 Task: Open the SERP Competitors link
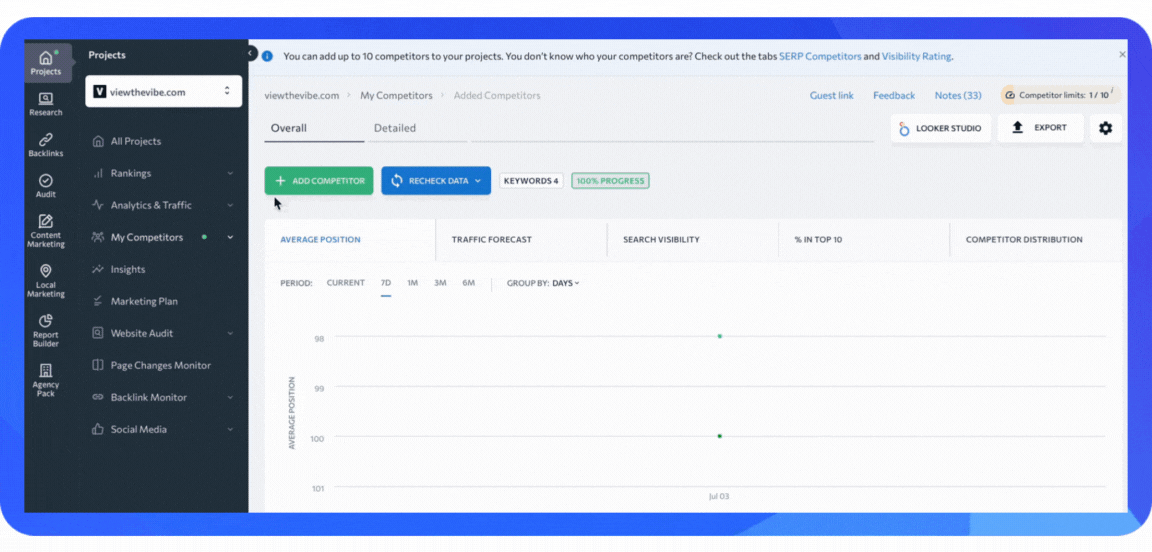[820, 56]
